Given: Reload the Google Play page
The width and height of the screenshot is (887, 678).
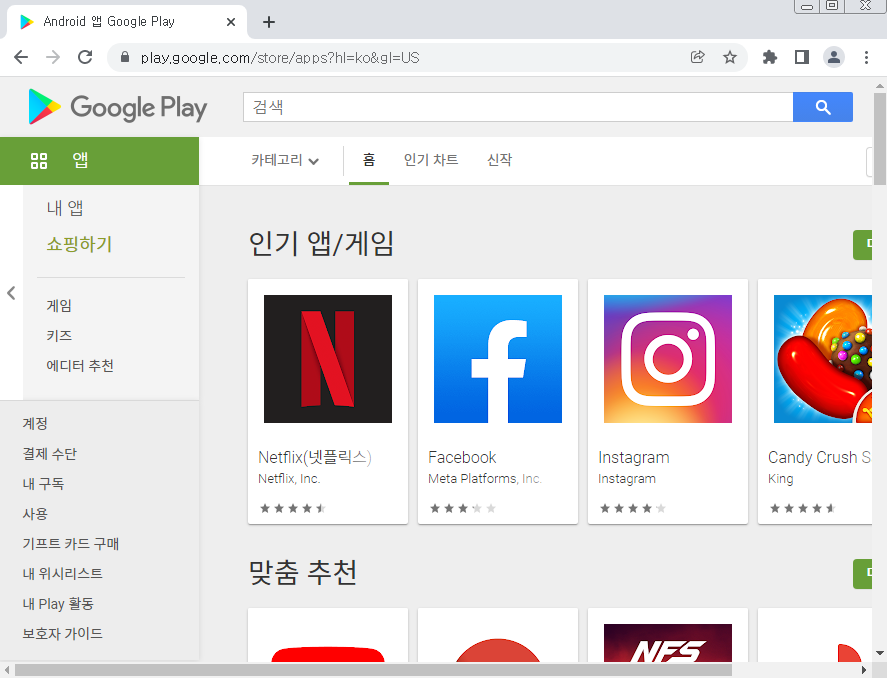Looking at the screenshot, I should tap(85, 57).
